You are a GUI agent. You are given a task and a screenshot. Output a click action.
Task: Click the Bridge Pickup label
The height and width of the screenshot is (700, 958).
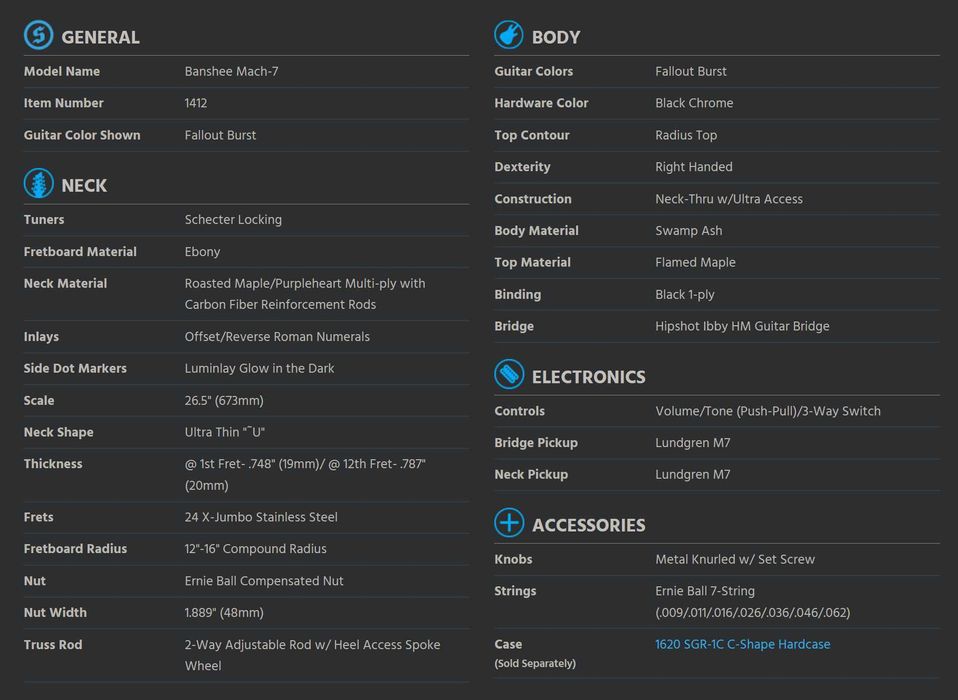[536, 443]
